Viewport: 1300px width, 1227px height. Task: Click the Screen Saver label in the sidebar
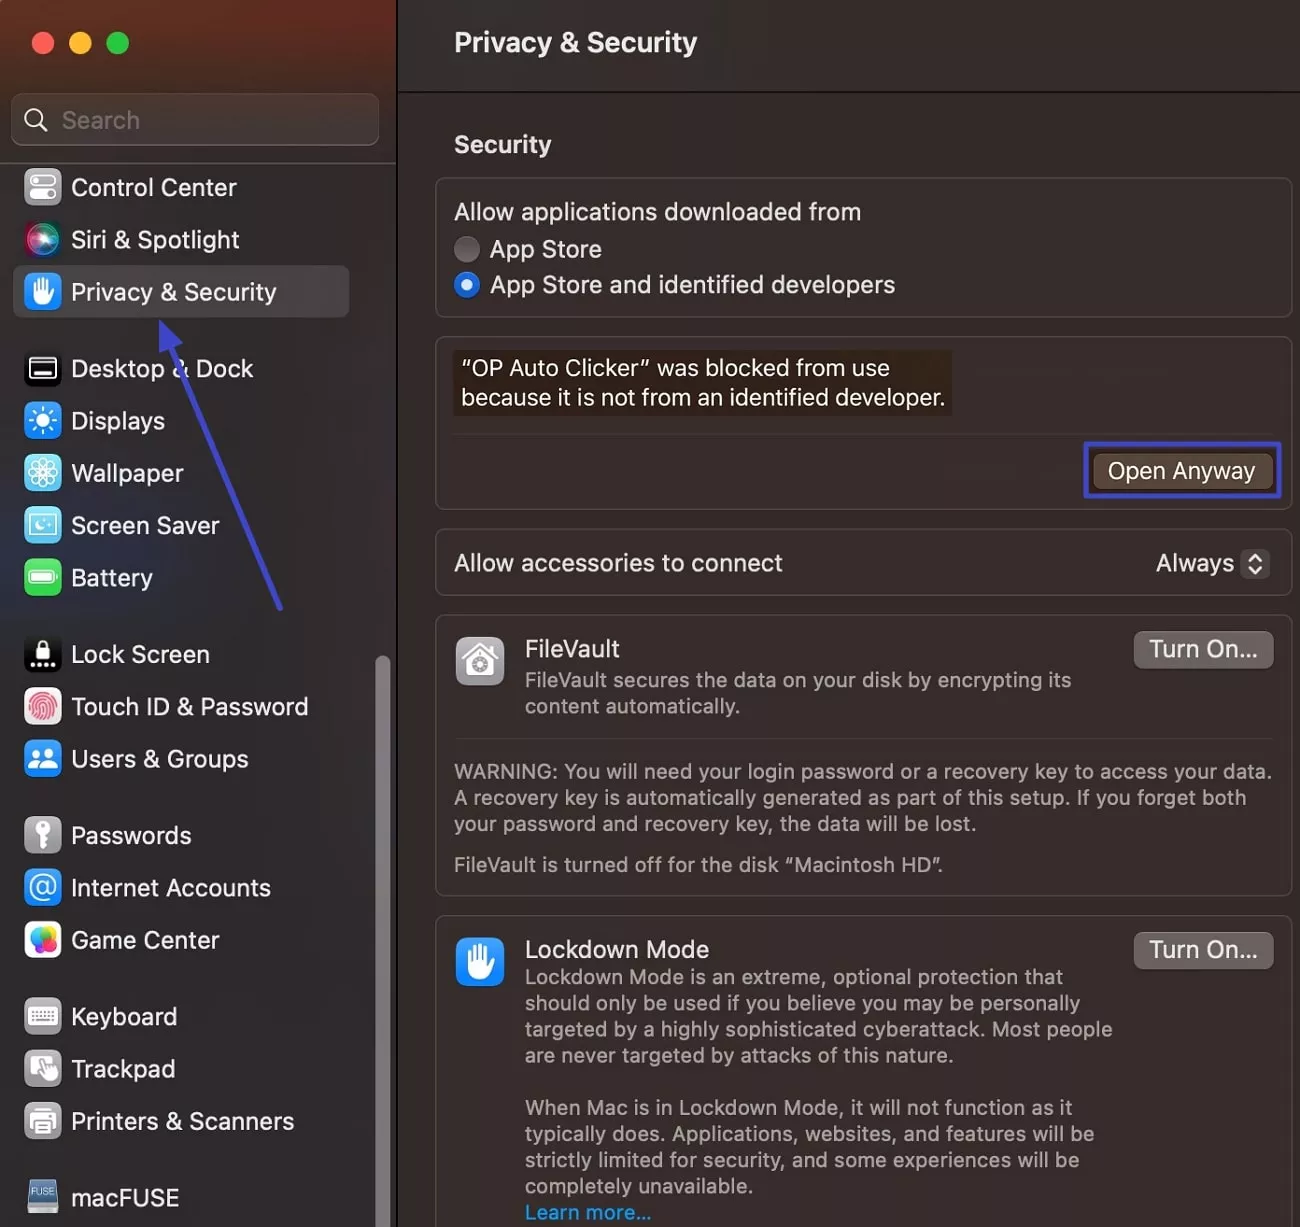pyautogui.click(x=145, y=525)
